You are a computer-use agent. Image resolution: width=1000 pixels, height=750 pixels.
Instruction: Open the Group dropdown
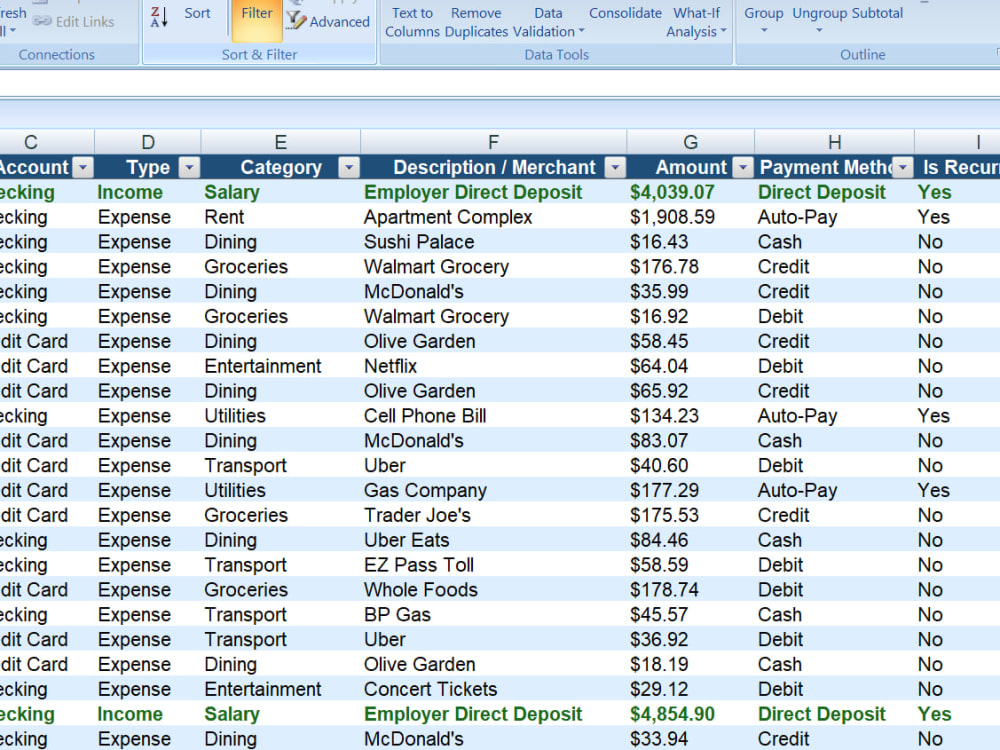tap(763, 20)
